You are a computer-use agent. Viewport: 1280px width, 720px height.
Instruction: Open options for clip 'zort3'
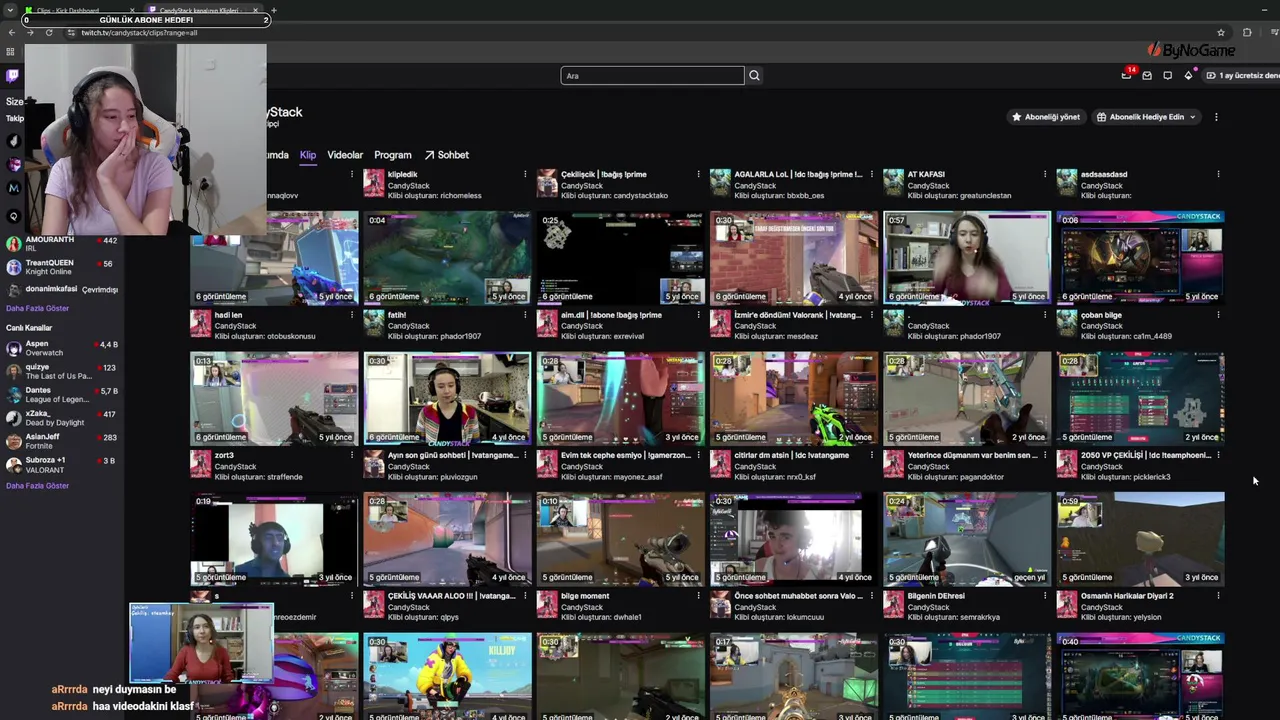coord(352,455)
